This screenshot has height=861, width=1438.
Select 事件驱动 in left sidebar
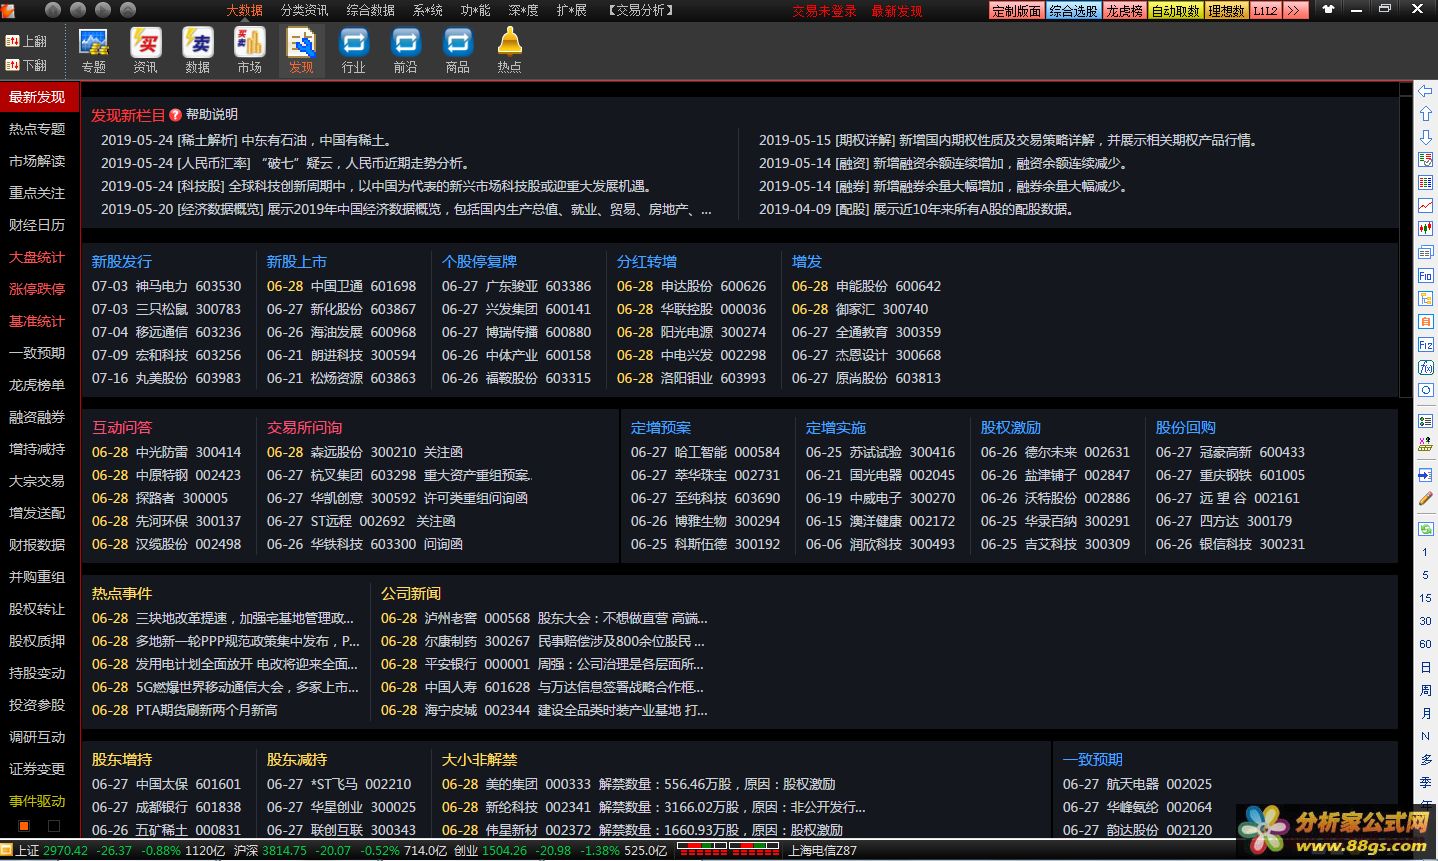point(37,801)
